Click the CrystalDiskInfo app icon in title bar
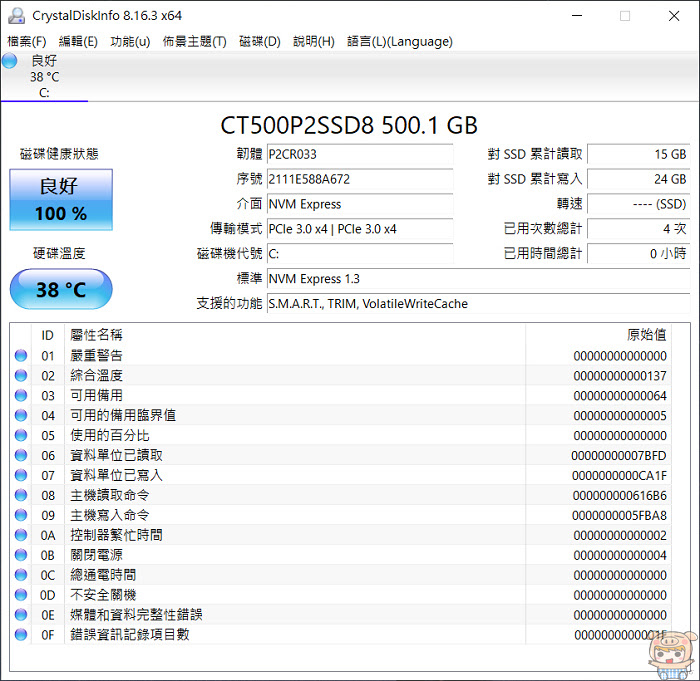The image size is (700, 681). [17, 16]
